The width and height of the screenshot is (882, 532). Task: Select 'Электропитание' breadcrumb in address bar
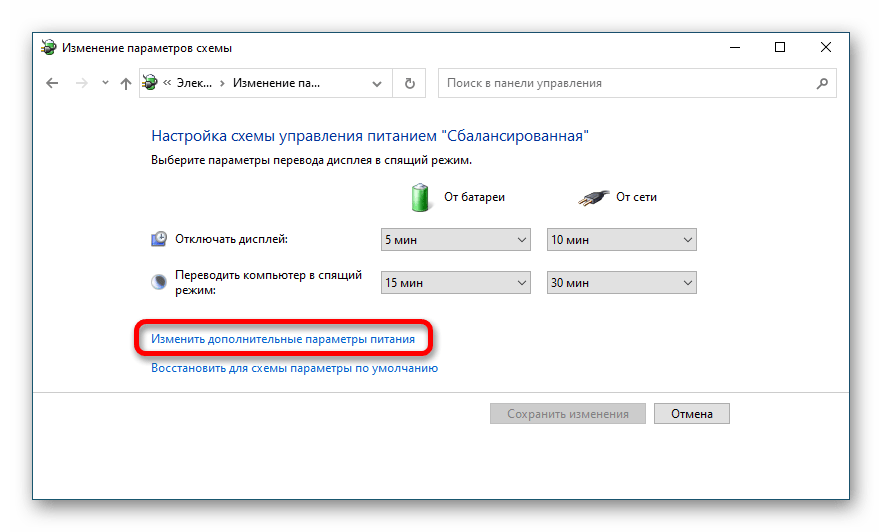point(194,84)
